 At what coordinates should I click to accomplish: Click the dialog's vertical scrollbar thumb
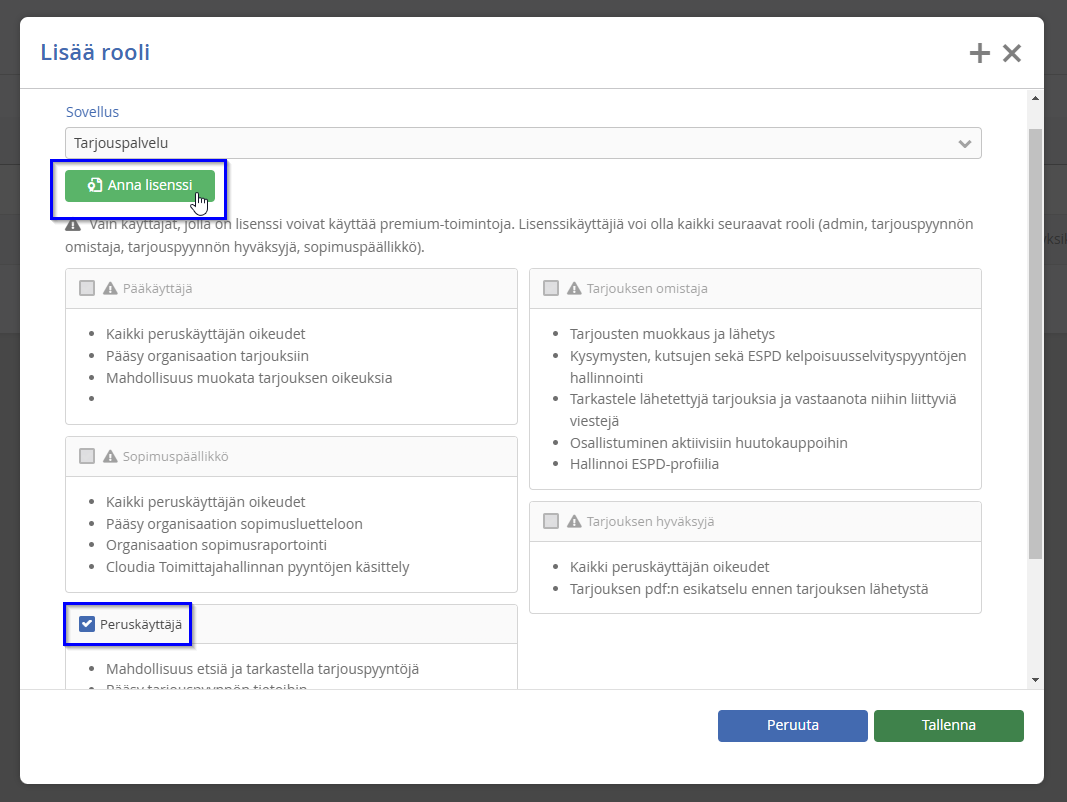tap(1035, 344)
